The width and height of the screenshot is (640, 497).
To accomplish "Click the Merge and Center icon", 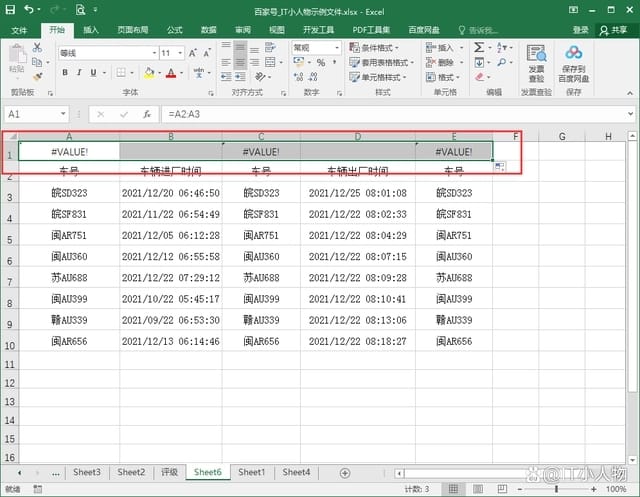I will pyautogui.click(x=270, y=62).
